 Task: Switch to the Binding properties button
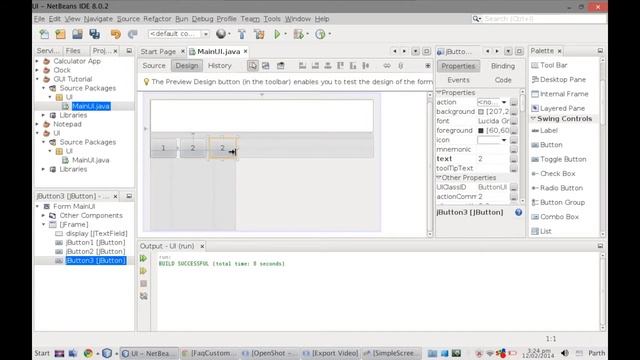click(x=502, y=66)
